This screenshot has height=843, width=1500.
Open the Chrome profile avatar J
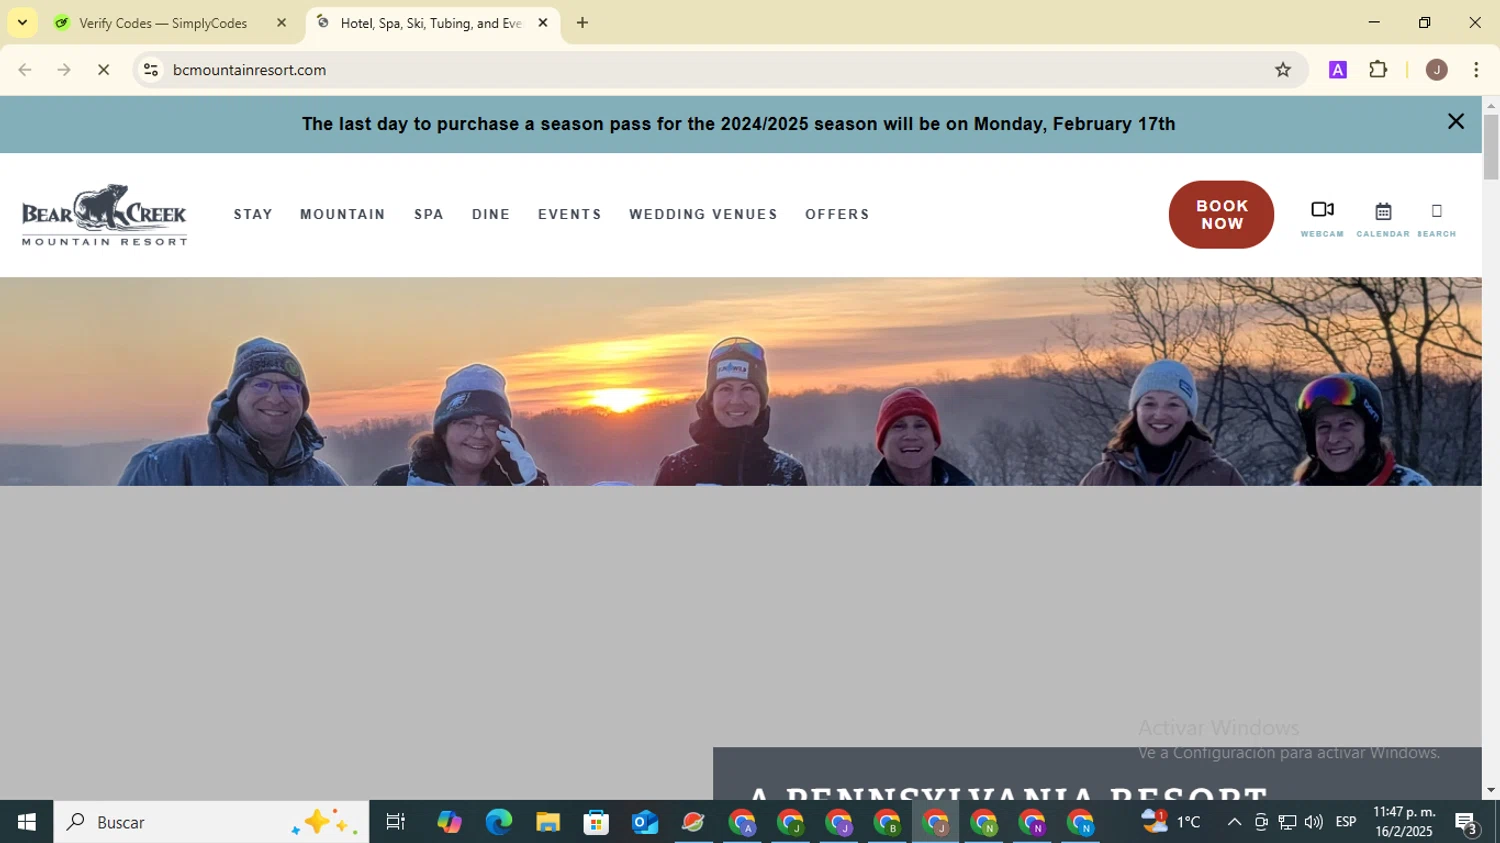coord(1437,70)
